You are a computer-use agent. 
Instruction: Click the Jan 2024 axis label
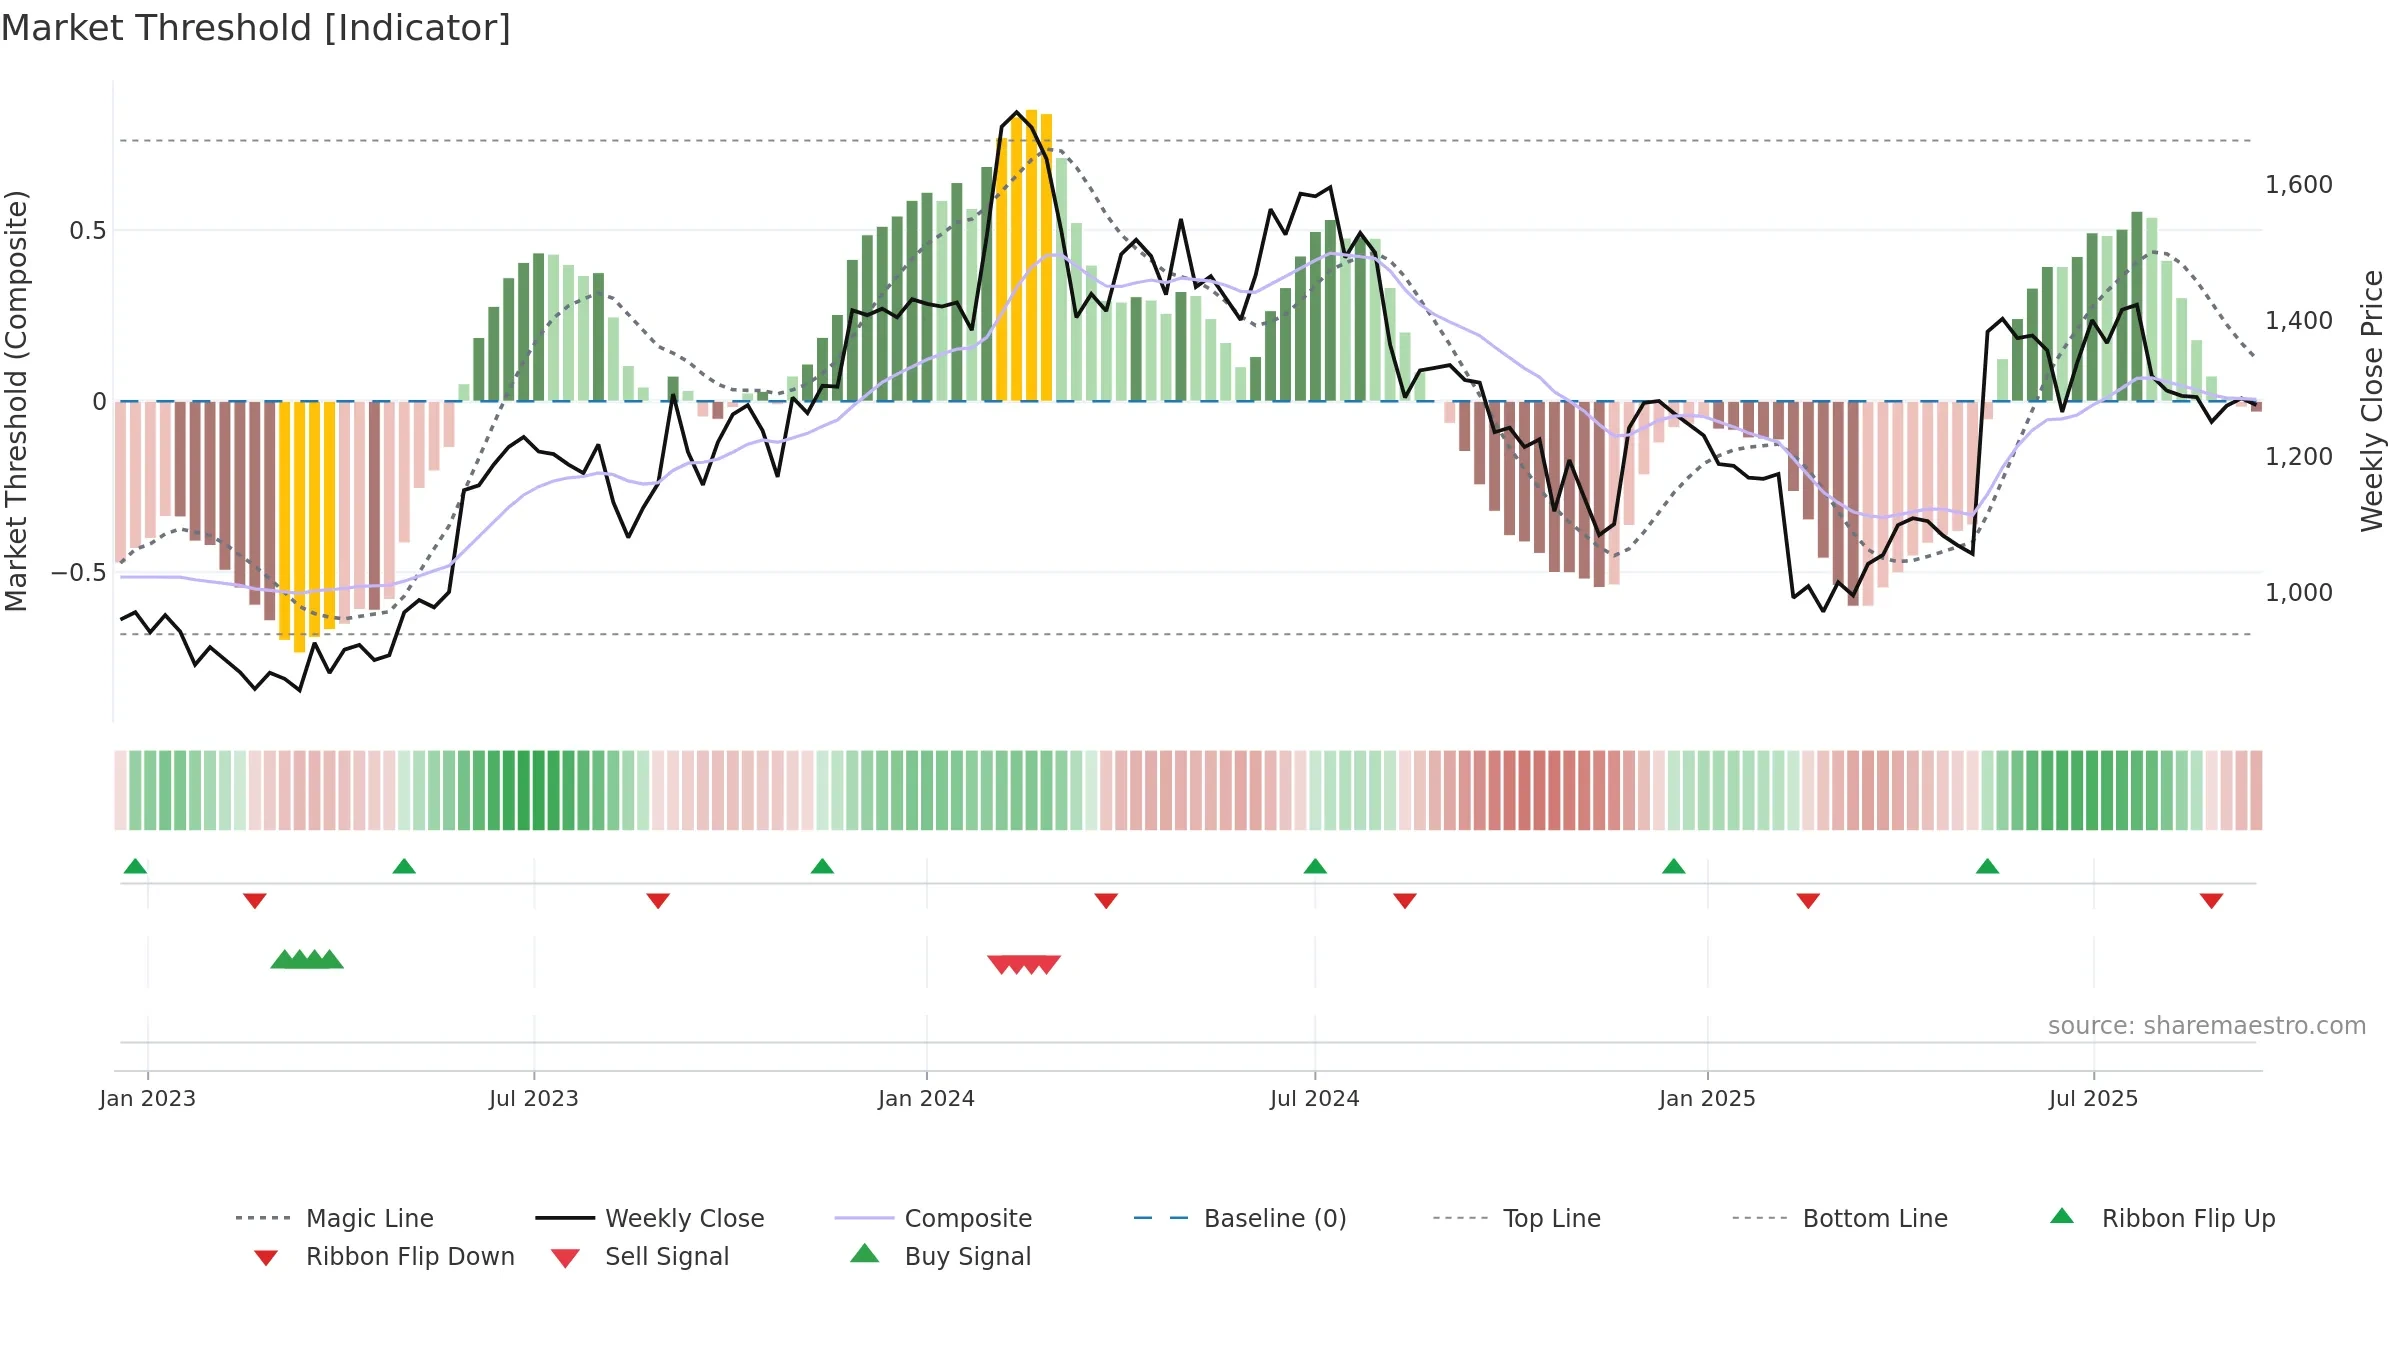point(926,1098)
